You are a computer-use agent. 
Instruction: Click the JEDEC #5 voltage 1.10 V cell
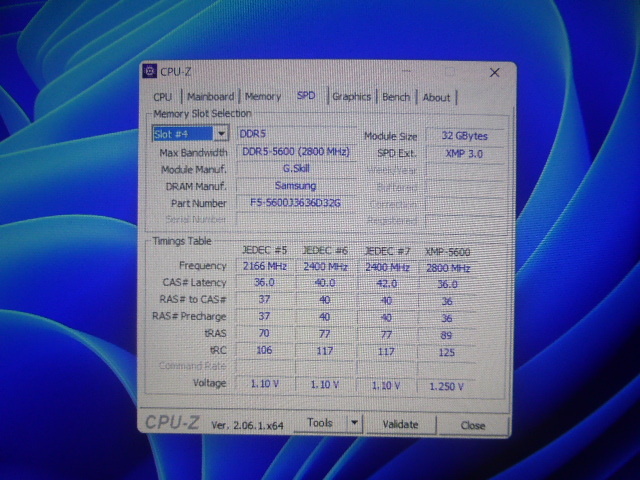coord(264,384)
